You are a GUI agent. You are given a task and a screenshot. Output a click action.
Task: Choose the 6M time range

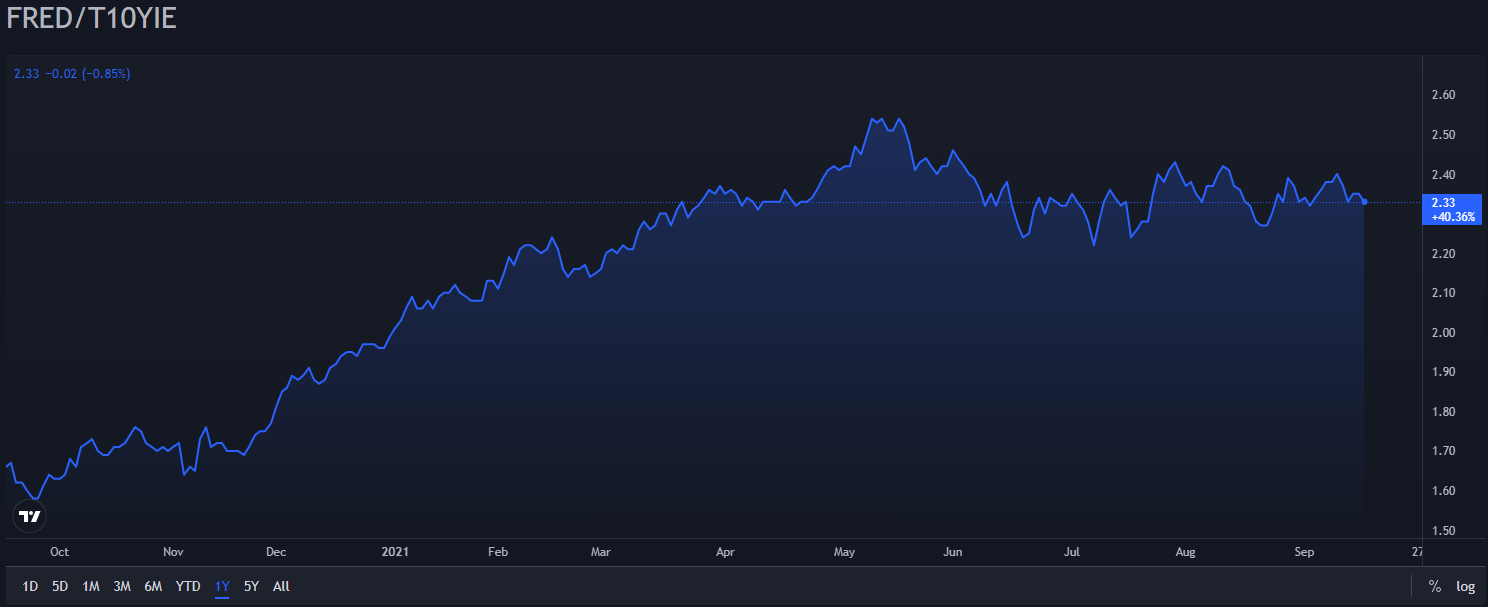pos(153,587)
